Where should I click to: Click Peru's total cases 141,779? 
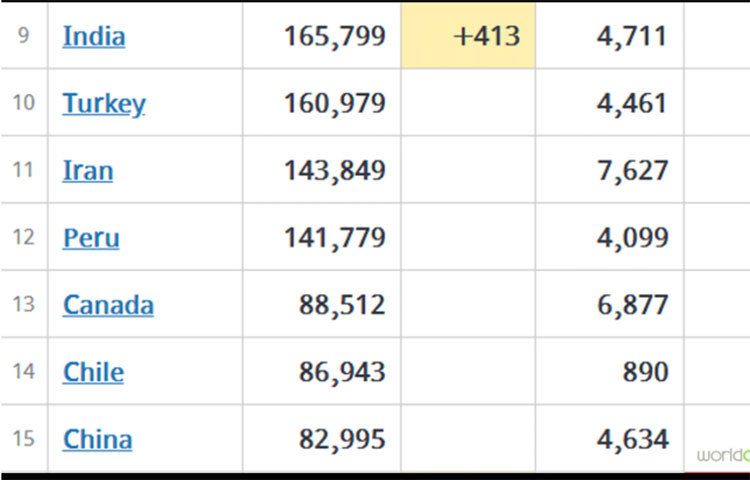(x=334, y=238)
